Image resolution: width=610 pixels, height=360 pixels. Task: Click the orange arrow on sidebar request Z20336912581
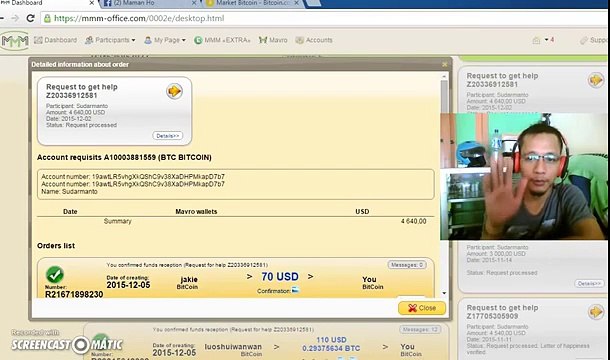[596, 80]
